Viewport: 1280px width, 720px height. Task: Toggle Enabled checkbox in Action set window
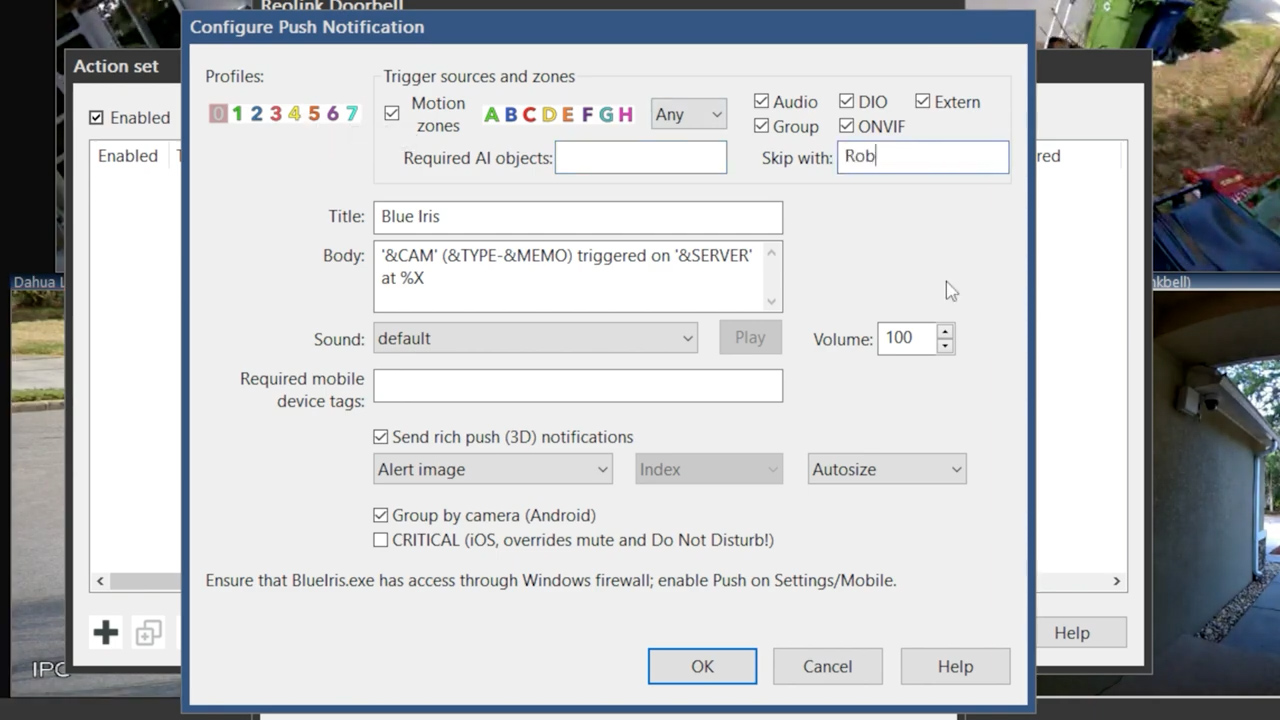[96, 117]
